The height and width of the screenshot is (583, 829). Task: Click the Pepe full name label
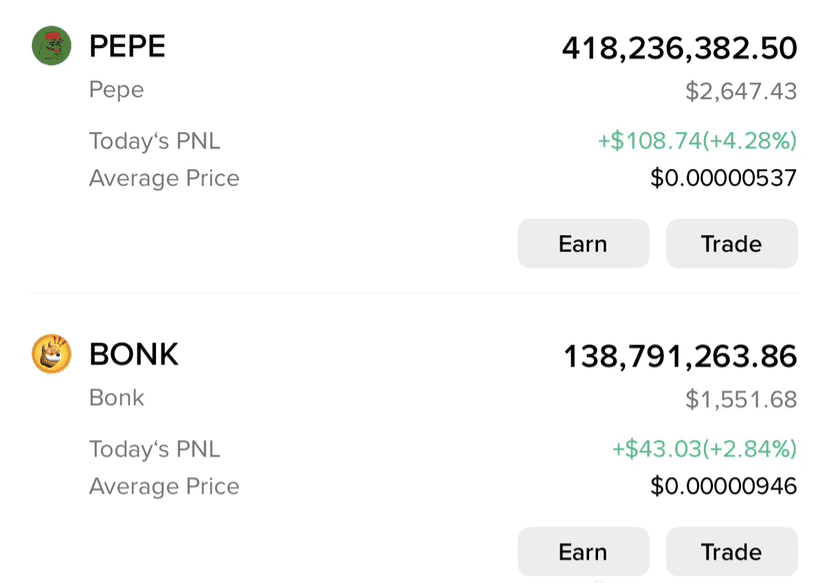click(116, 90)
